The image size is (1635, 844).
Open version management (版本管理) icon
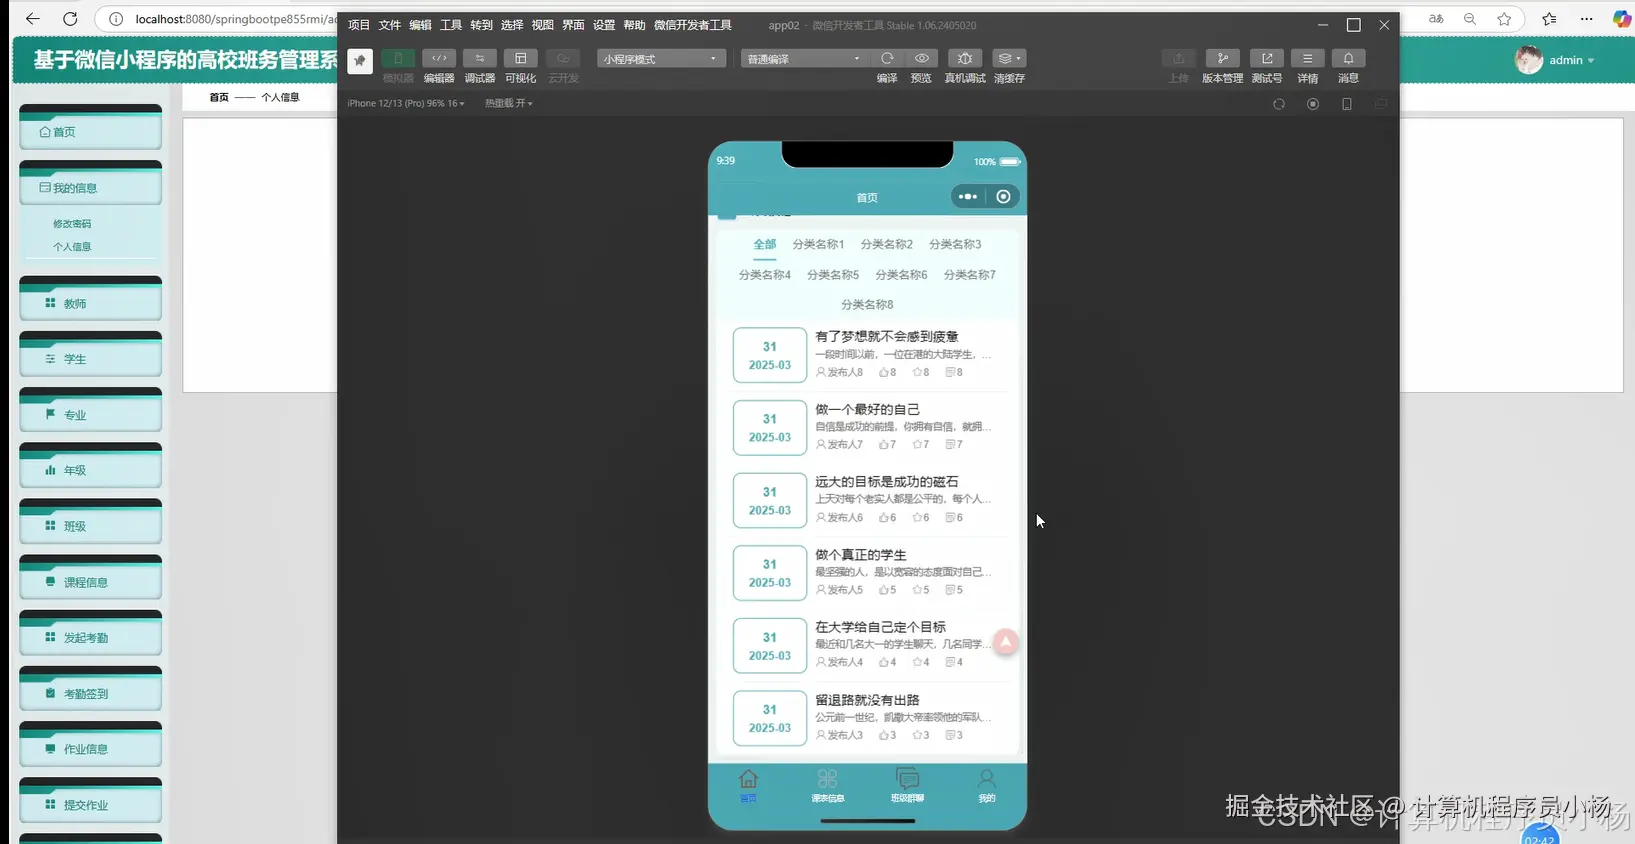[1222, 58]
